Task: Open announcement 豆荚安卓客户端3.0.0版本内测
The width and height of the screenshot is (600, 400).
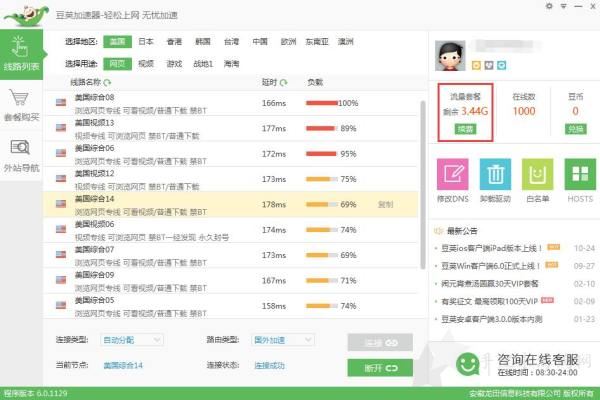Action: pyautogui.click(x=491, y=319)
